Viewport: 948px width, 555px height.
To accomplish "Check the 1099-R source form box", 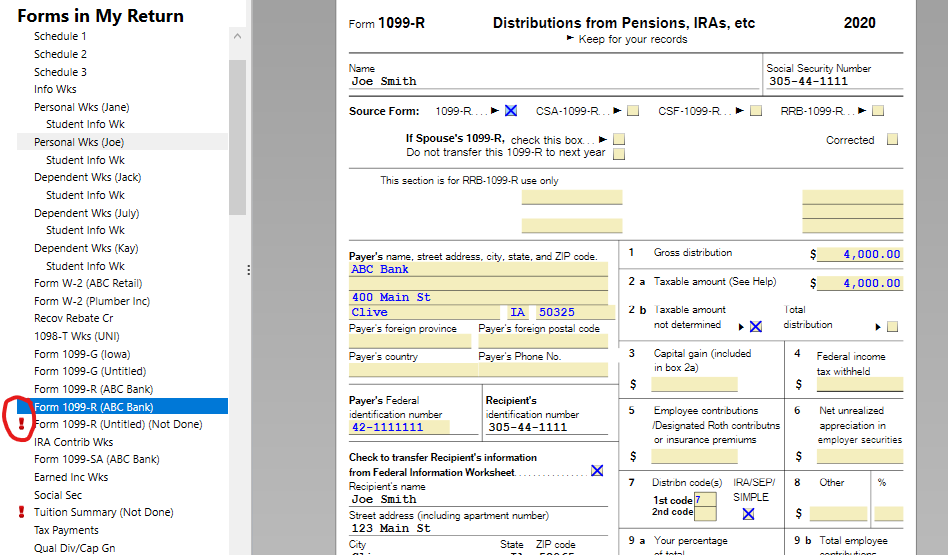I will point(511,111).
